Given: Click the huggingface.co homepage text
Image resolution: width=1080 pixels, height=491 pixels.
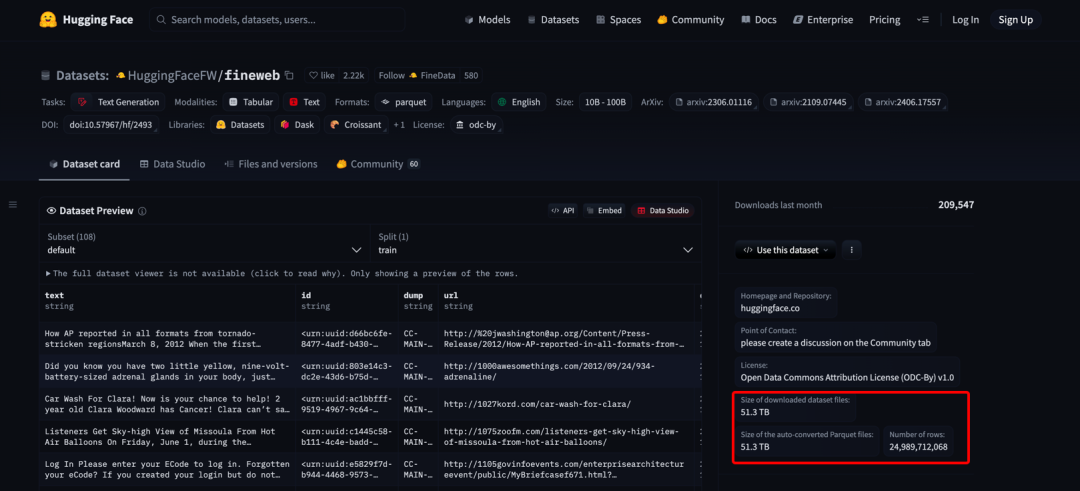Looking at the screenshot, I should [769, 308].
